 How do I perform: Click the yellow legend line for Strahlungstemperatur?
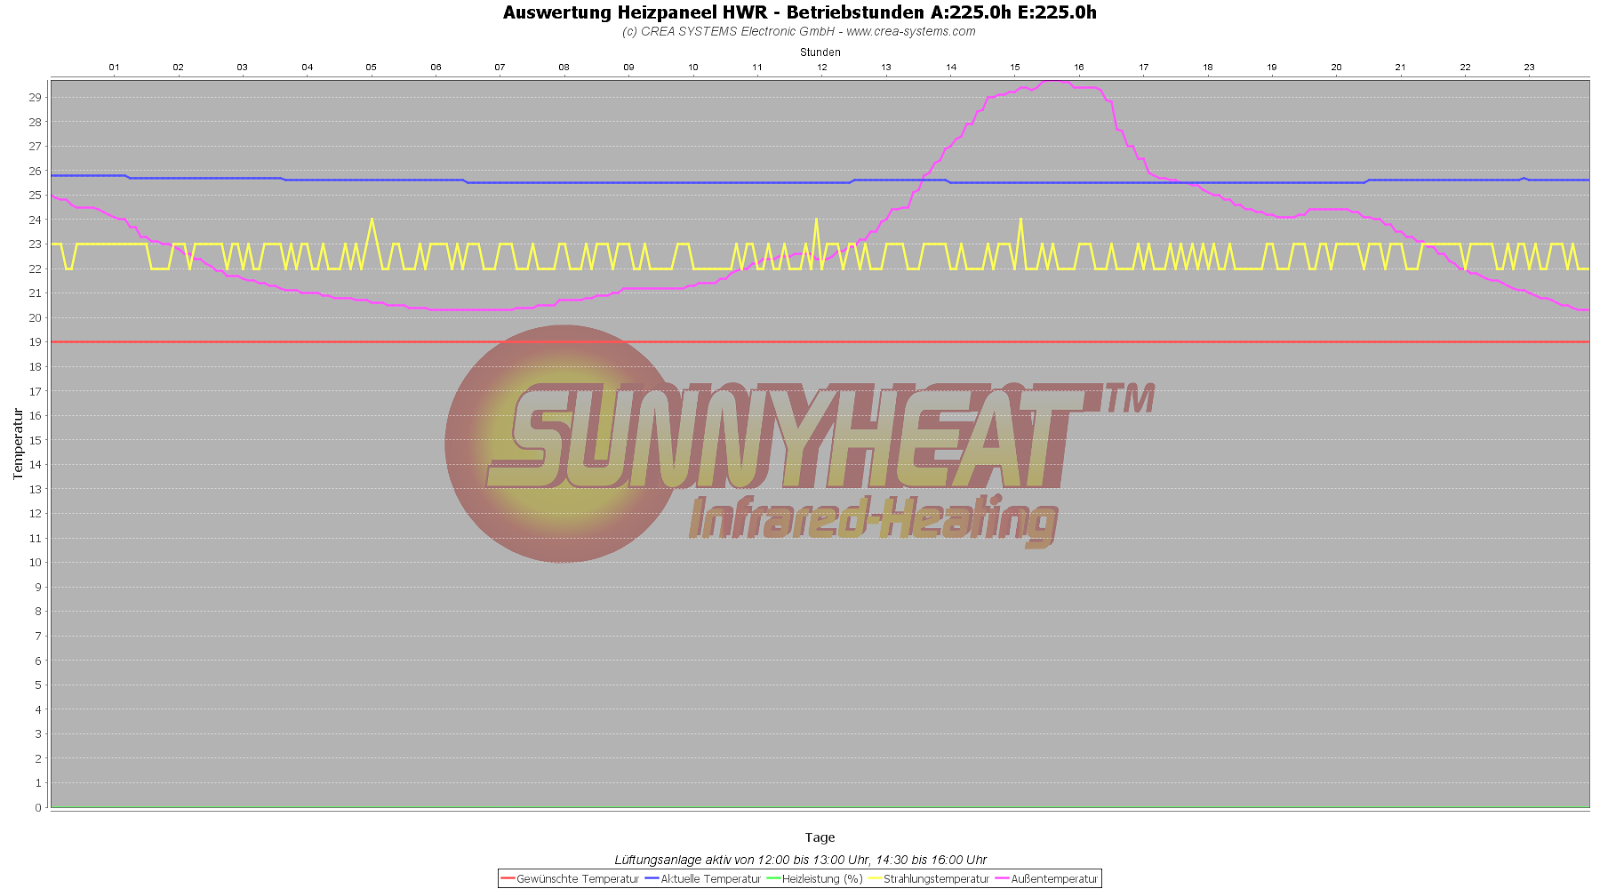tap(875, 879)
